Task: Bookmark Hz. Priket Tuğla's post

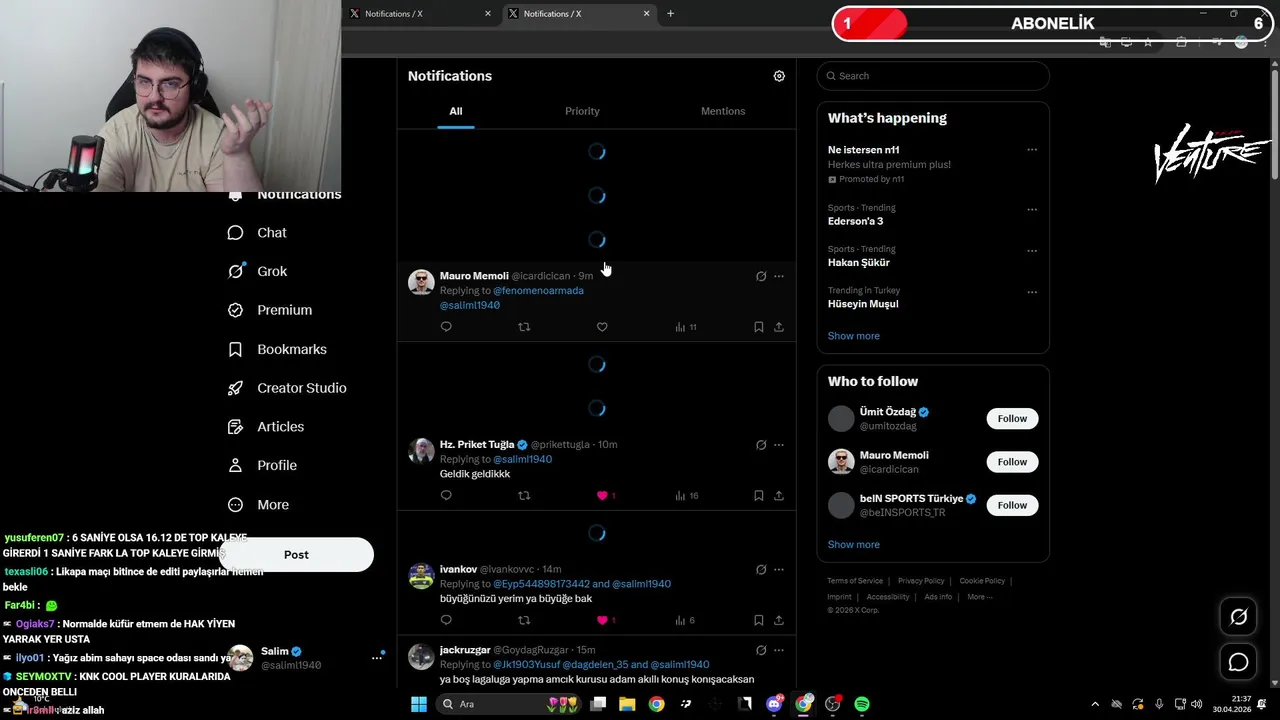Action: click(x=759, y=495)
